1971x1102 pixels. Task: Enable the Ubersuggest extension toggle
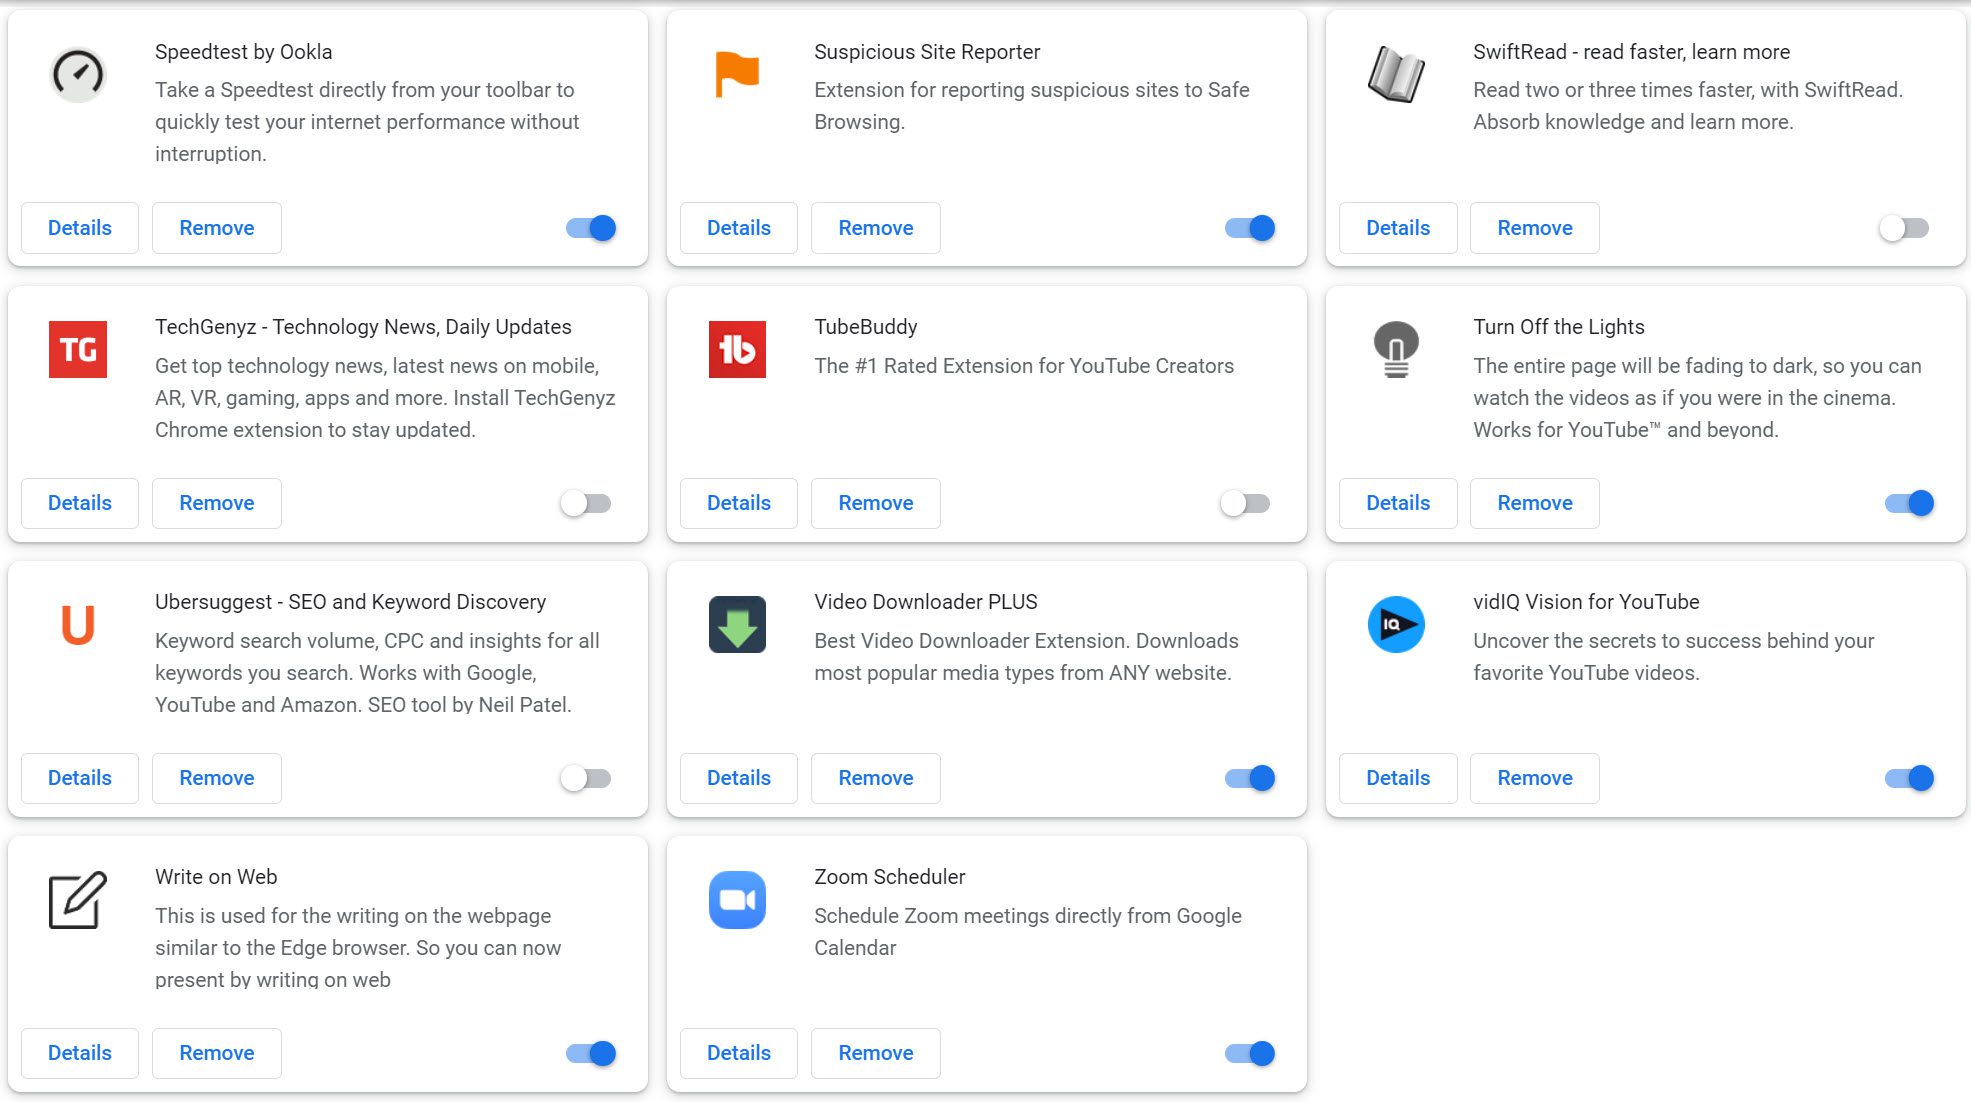pos(586,778)
